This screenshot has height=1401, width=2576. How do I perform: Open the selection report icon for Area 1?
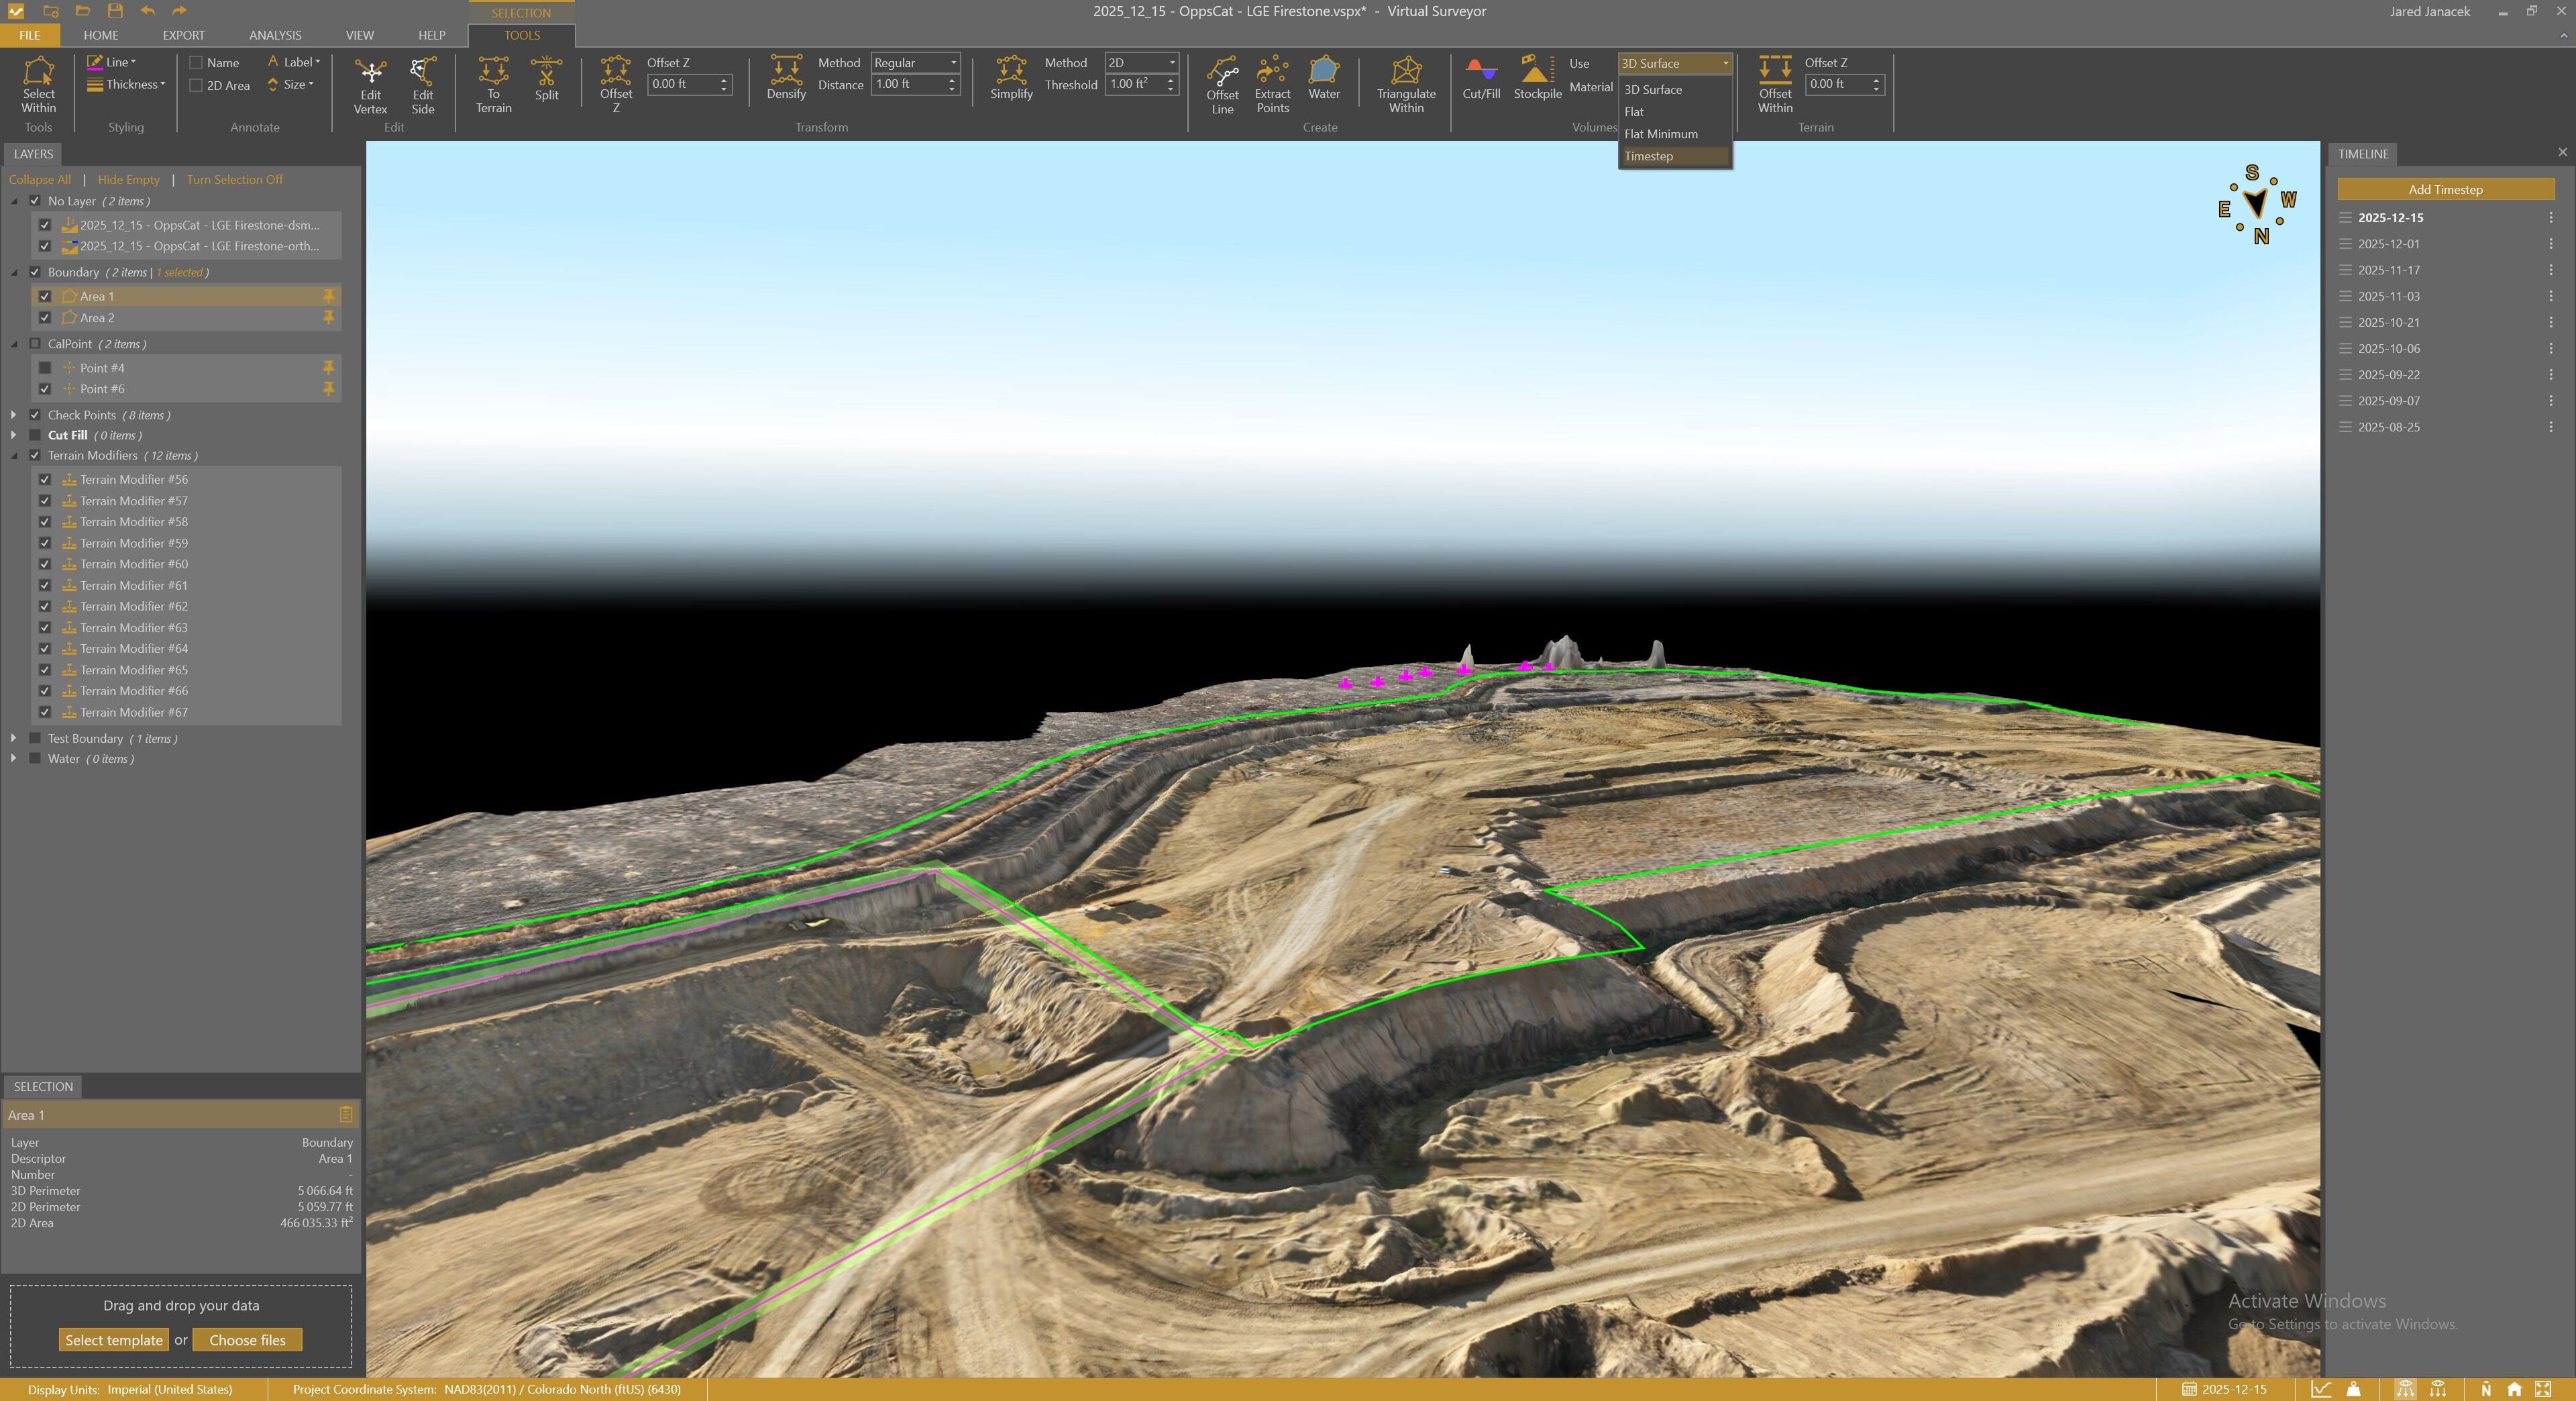[x=346, y=1114]
